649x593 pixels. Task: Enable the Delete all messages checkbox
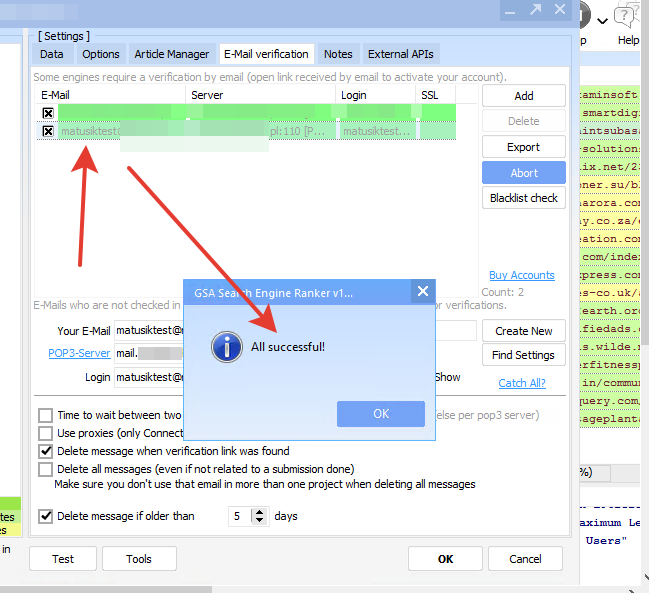(x=46, y=469)
